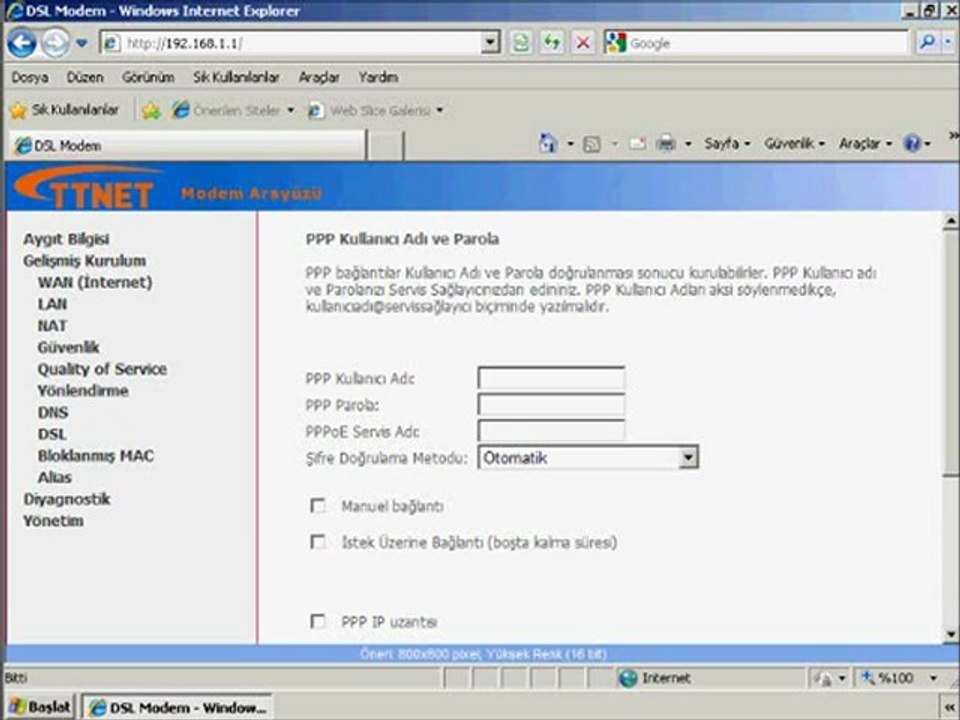This screenshot has height=720, width=960.
Task: Expand the address bar history dropdown
Action: pyautogui.click(x=490, y=43)
